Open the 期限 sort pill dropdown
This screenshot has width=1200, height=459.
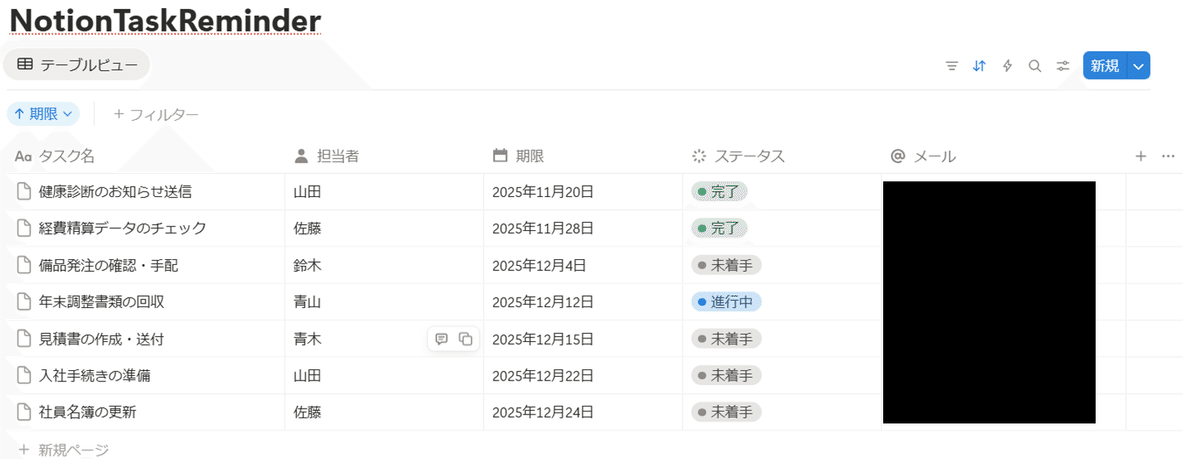(x=43, y=114)
